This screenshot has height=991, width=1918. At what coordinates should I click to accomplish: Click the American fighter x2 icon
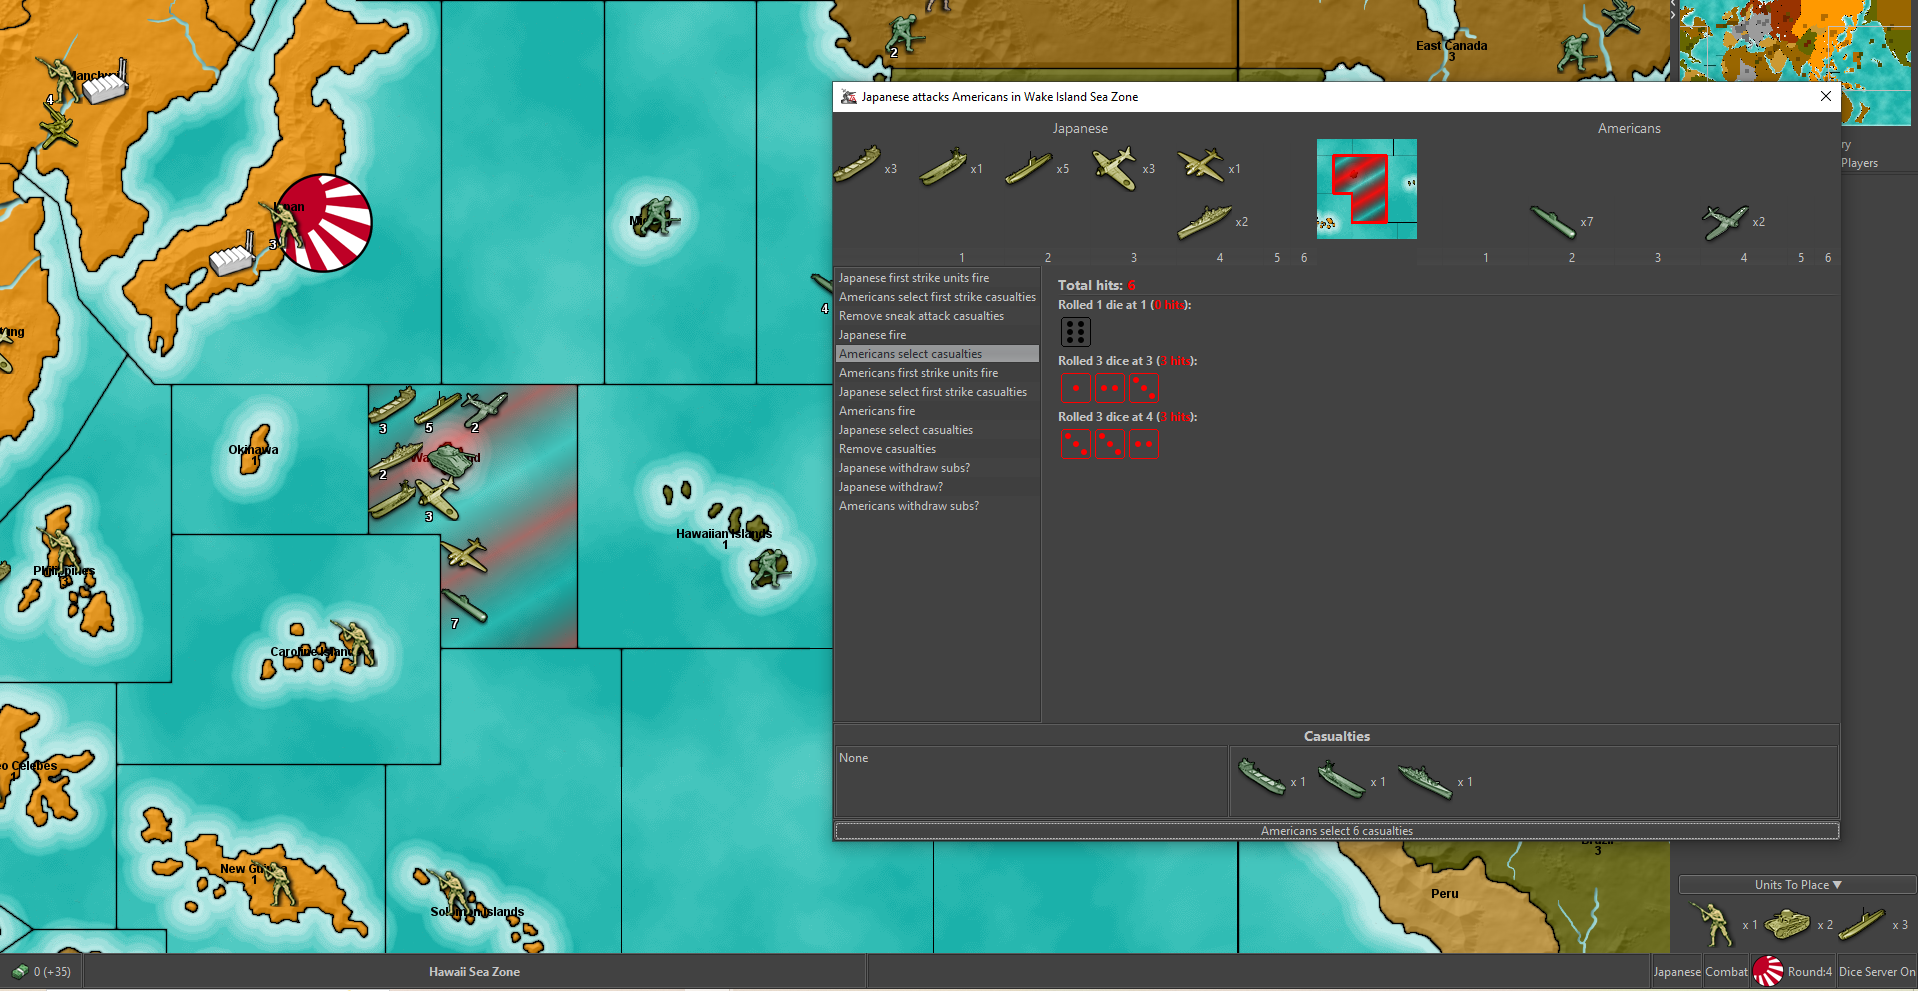(x=1725, y=222)
